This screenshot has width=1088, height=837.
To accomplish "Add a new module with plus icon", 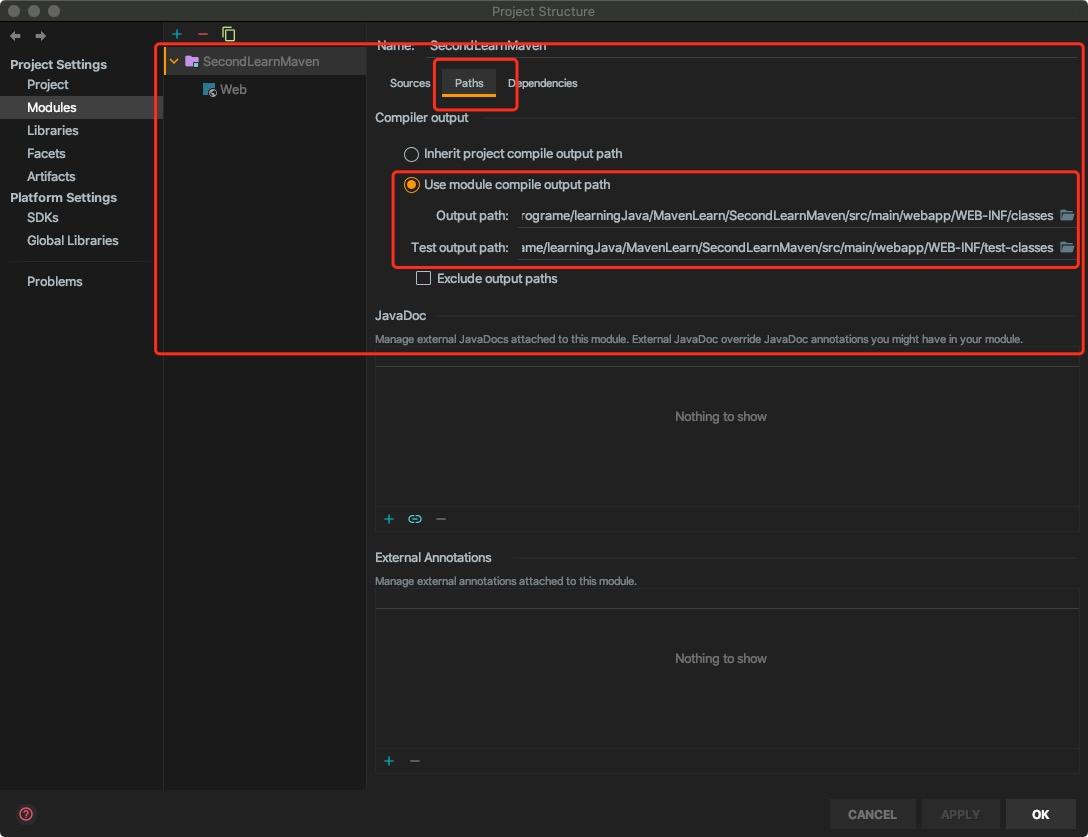I will 177,34.
